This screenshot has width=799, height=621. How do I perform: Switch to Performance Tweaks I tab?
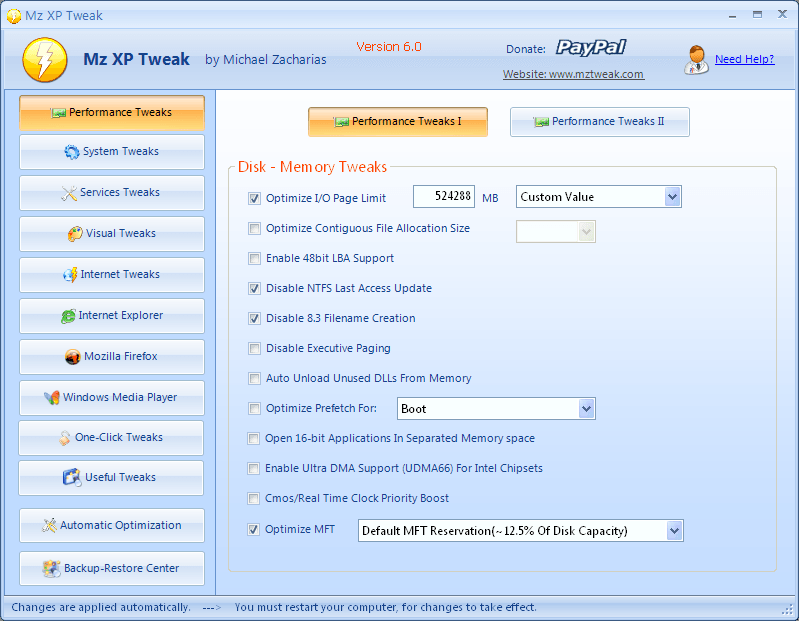tap(398, 122)
